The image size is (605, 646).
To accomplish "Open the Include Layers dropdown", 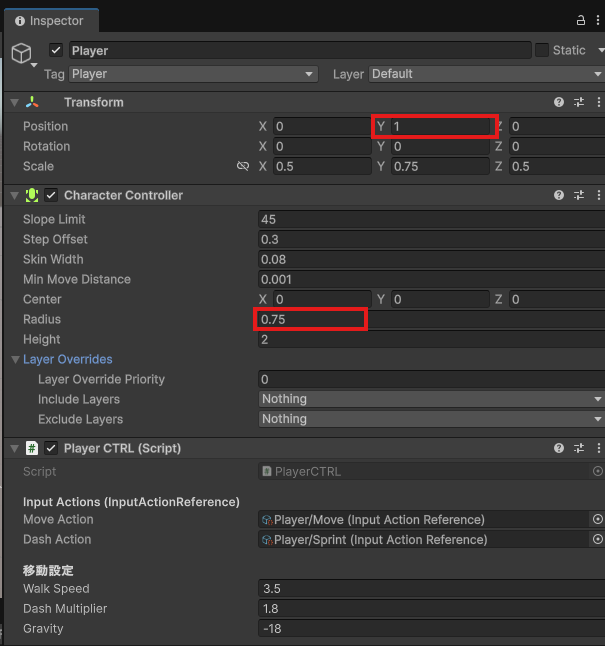I will click(x=431, y=399).
